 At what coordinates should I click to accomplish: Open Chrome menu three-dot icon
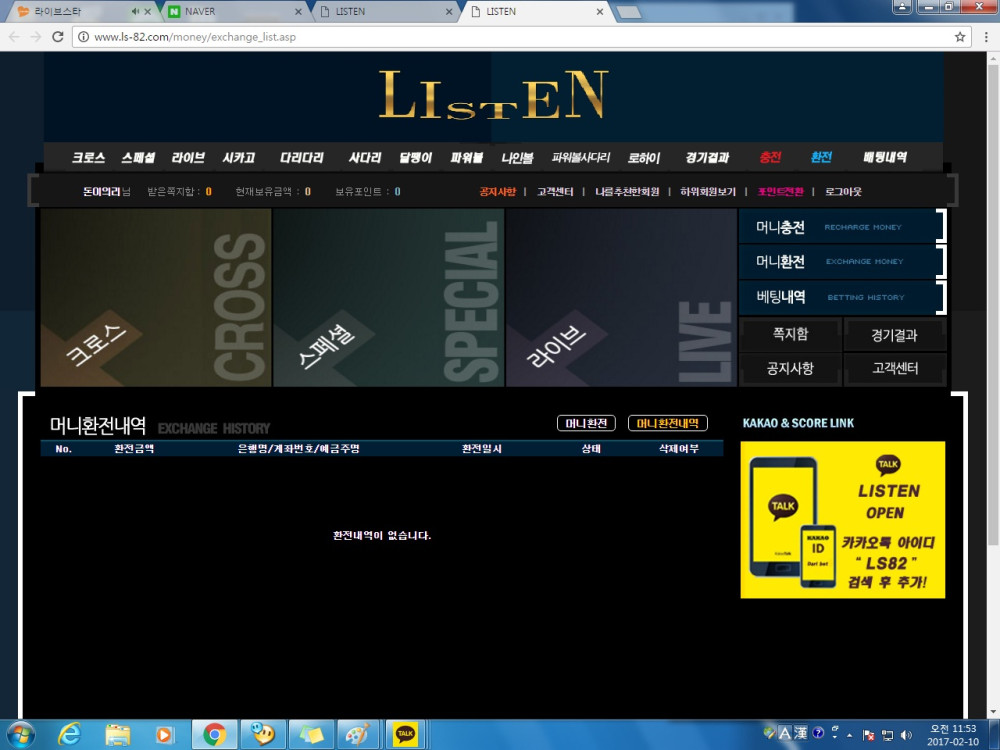(x=986, y=37)
